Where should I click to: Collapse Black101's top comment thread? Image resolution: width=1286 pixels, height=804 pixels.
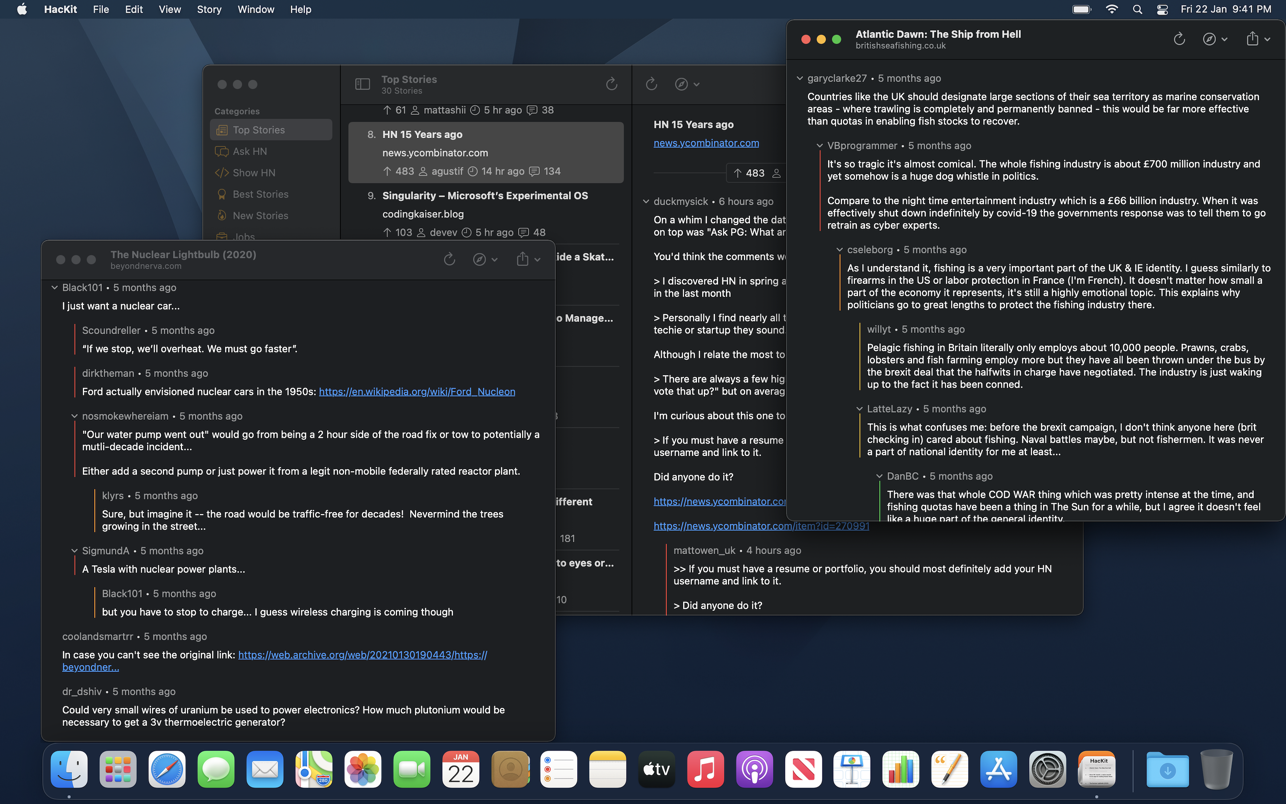pos(55,288)
